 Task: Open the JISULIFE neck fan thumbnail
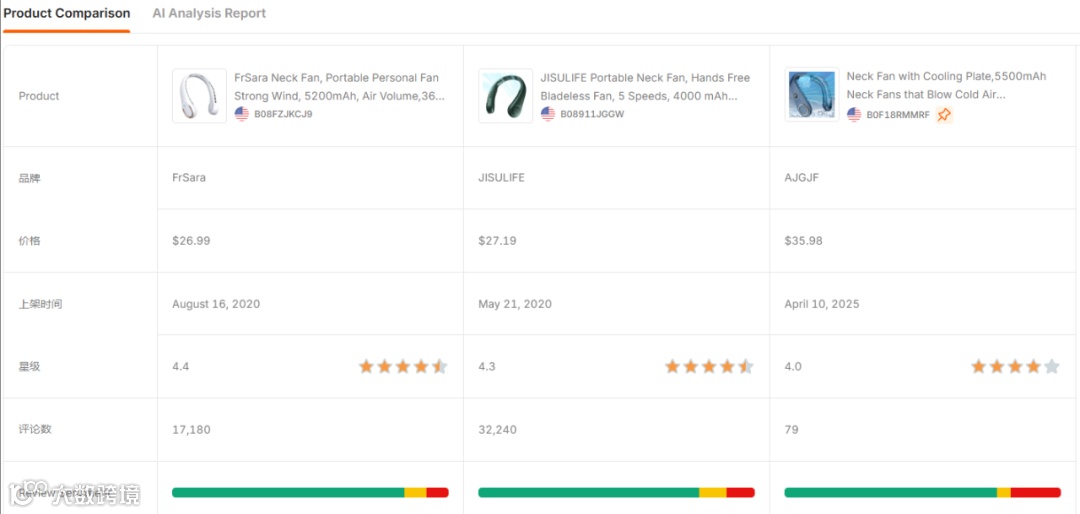click(506, 96)
